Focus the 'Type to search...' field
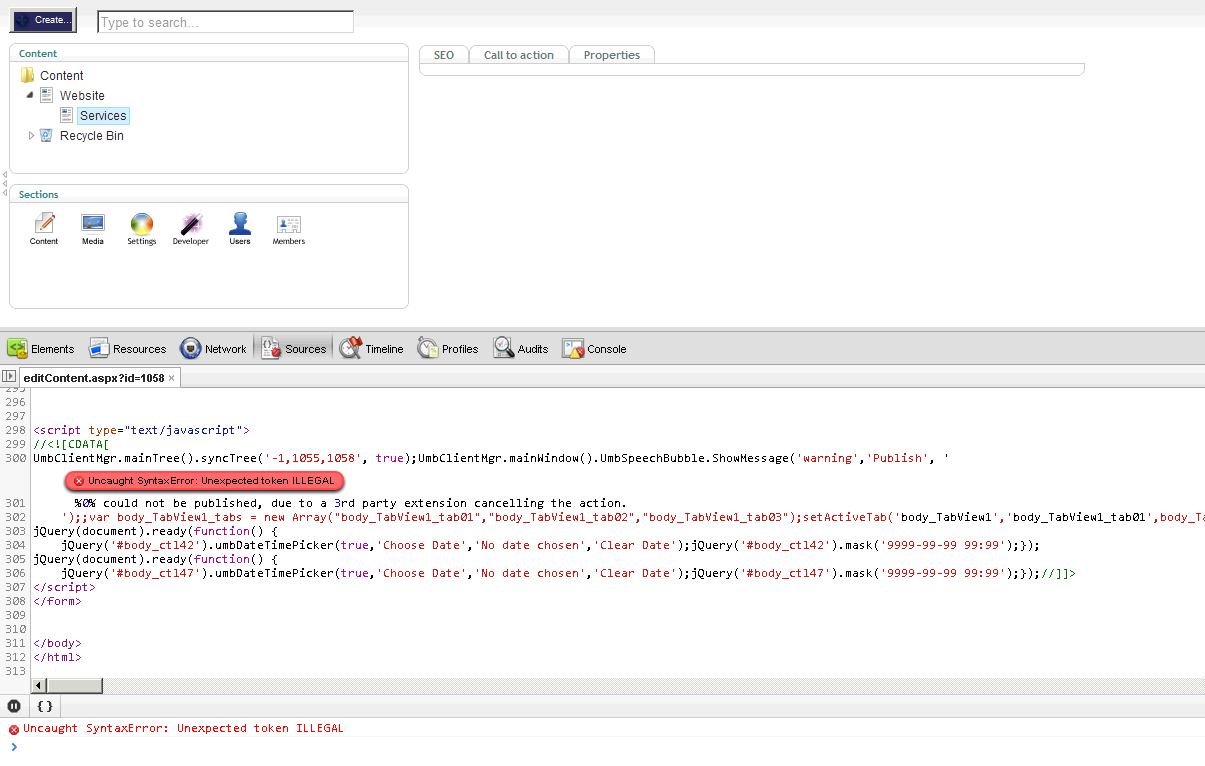 click(x=225, y=22)
